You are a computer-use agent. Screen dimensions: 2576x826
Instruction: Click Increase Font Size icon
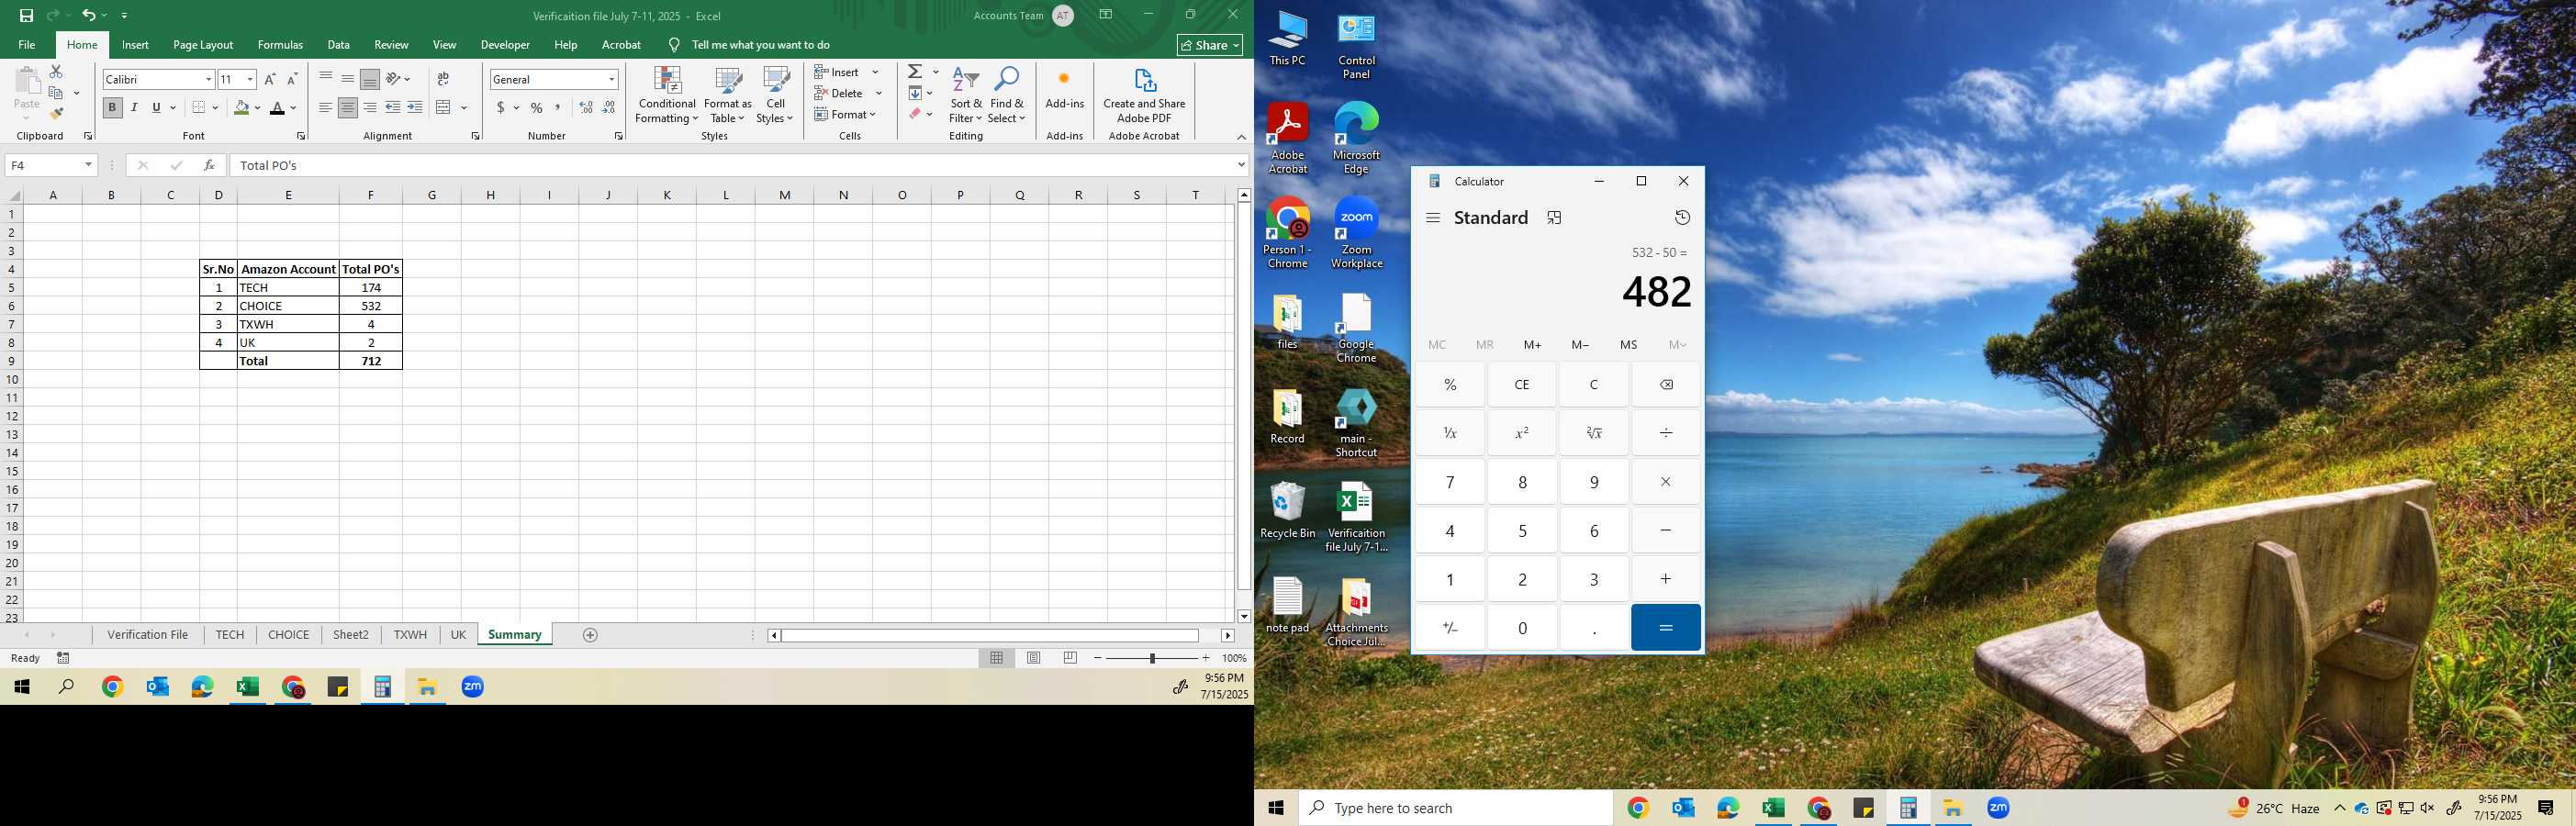pyautogui.click(x=270, y=79)
